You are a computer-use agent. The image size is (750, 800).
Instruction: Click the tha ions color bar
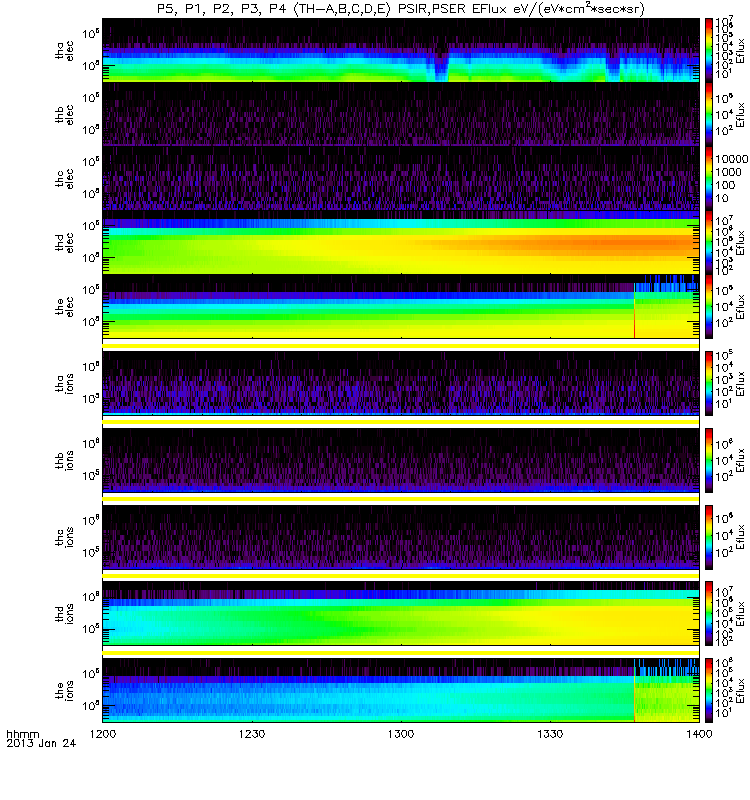(709, 383)
